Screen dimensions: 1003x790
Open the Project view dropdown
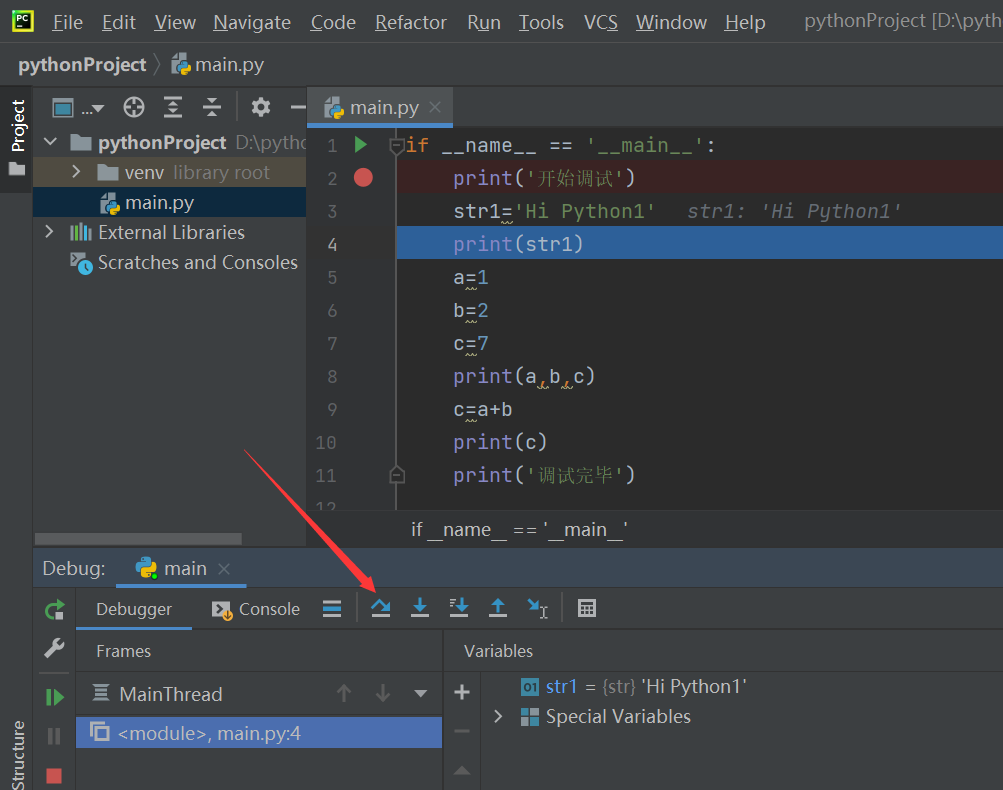77,107
